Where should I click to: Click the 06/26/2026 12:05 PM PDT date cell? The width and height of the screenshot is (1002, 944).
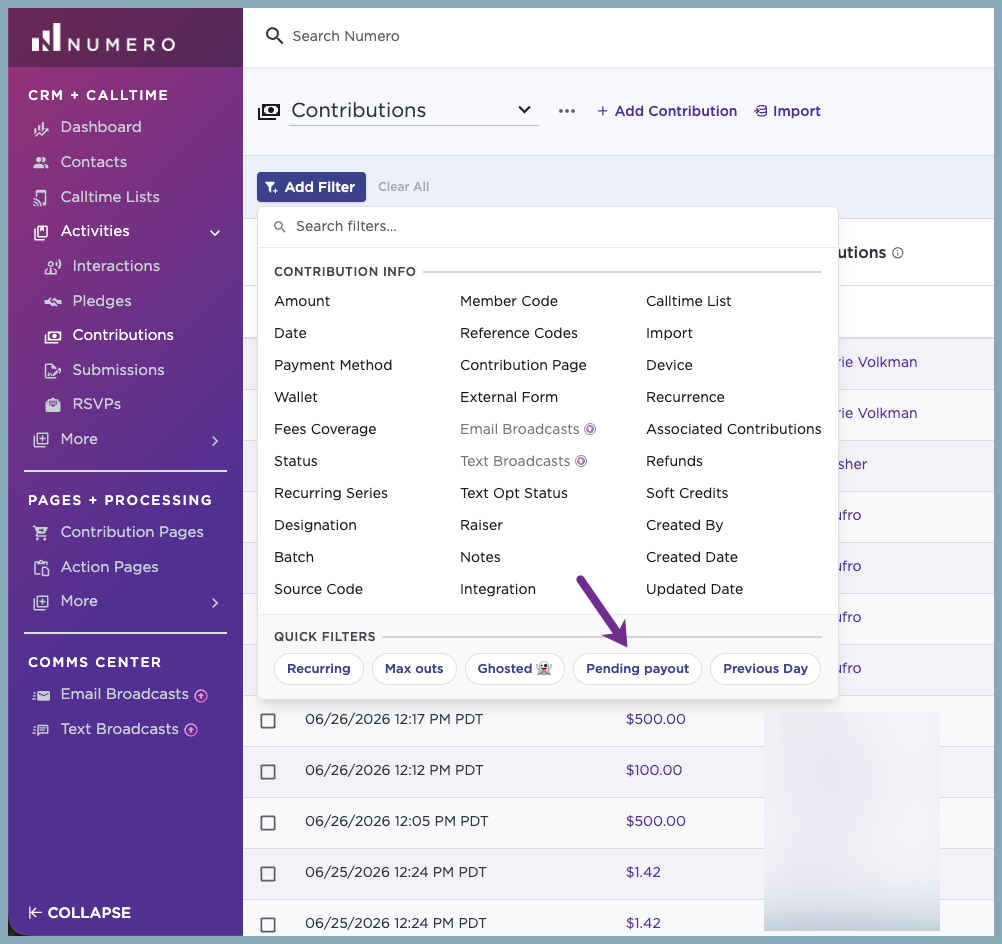(396, 821)
